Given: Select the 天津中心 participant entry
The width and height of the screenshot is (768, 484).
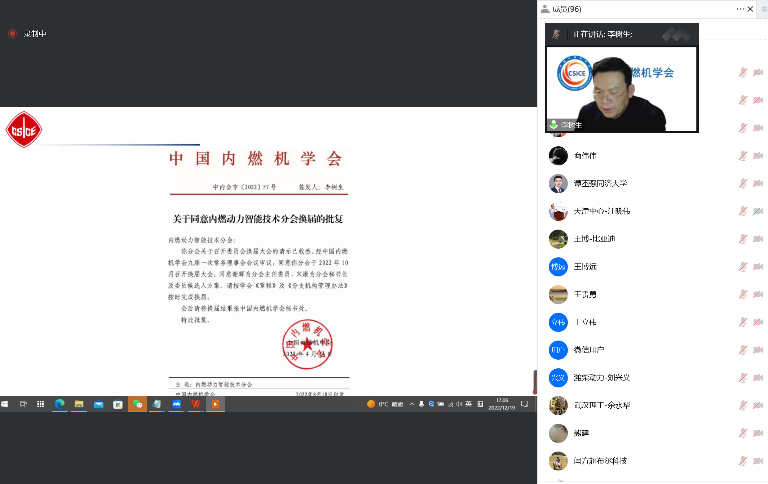Looking at the screenshot, I should (x=601, y=211).
